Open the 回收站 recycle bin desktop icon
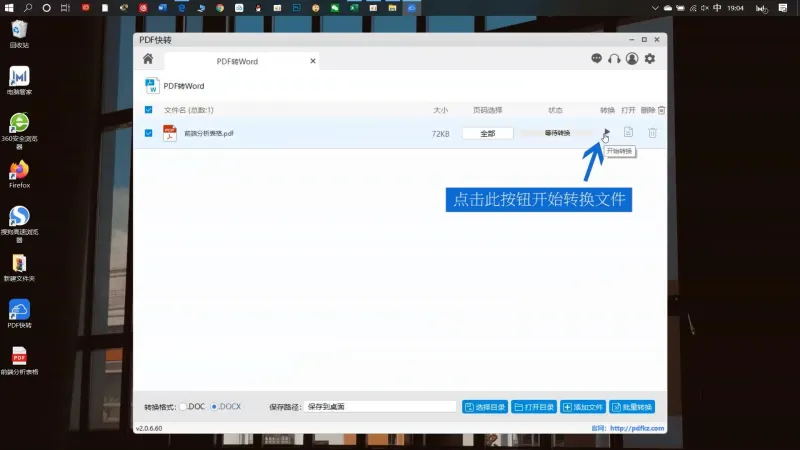 coord(19,34)
